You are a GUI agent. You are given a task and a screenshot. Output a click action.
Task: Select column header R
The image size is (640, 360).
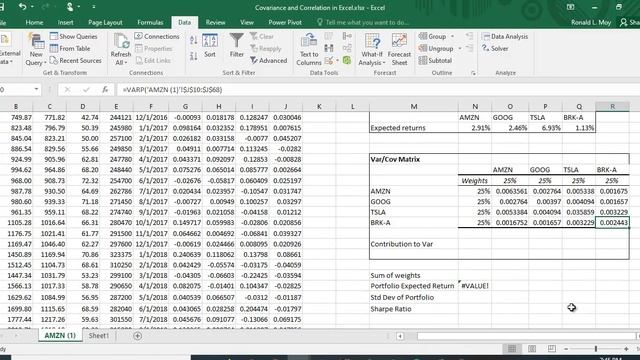click(x=612, y=107)
